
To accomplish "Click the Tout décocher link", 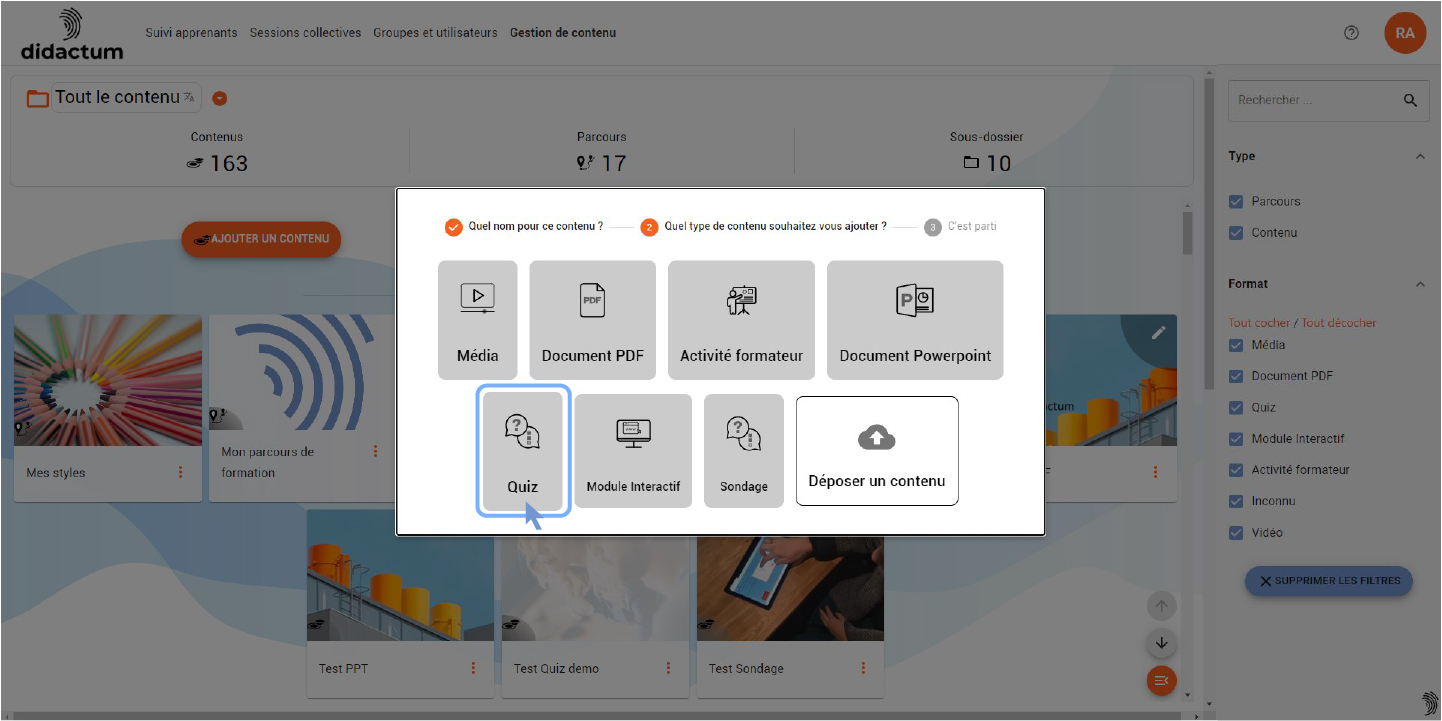I will coord(1338,323).
